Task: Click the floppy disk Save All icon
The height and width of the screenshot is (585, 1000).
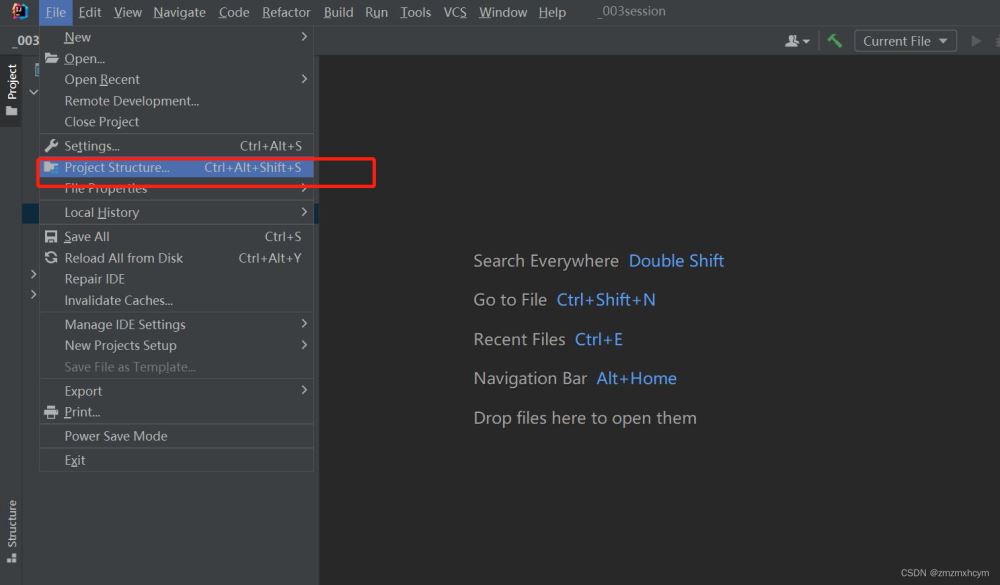Action: point(52,237)
